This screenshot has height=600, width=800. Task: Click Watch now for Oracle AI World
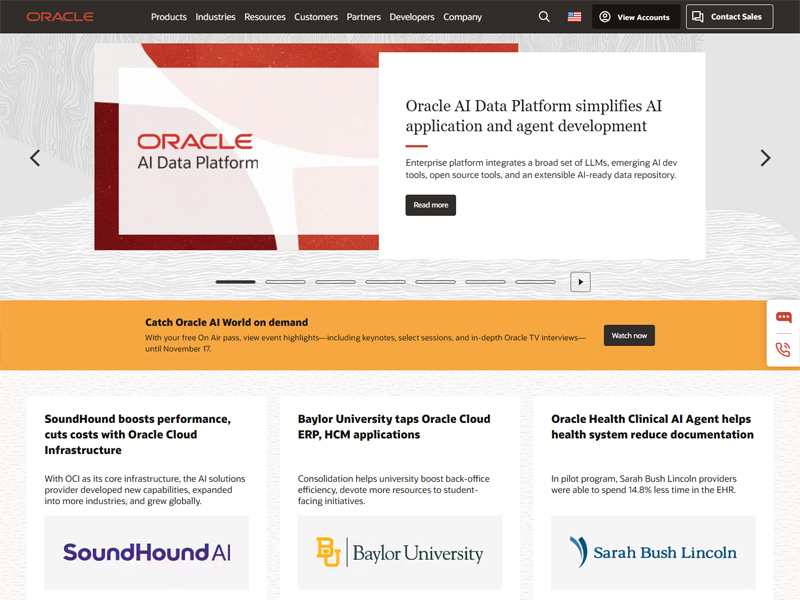tap(629, 335)
